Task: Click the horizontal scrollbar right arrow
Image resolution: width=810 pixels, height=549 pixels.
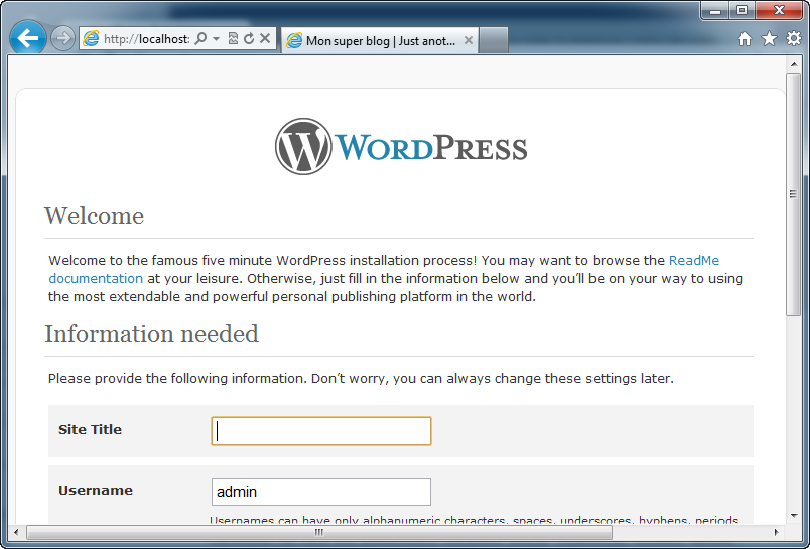Action: pyautogui.click(x=776, y=532)
